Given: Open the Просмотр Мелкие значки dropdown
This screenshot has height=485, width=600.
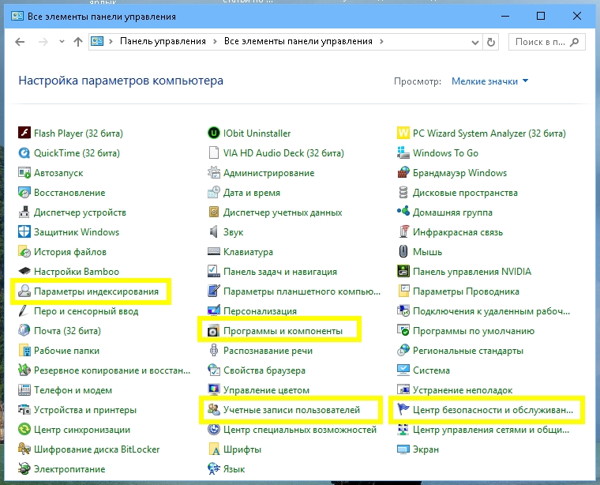Looking at the screenshot, I should point(489,81).
